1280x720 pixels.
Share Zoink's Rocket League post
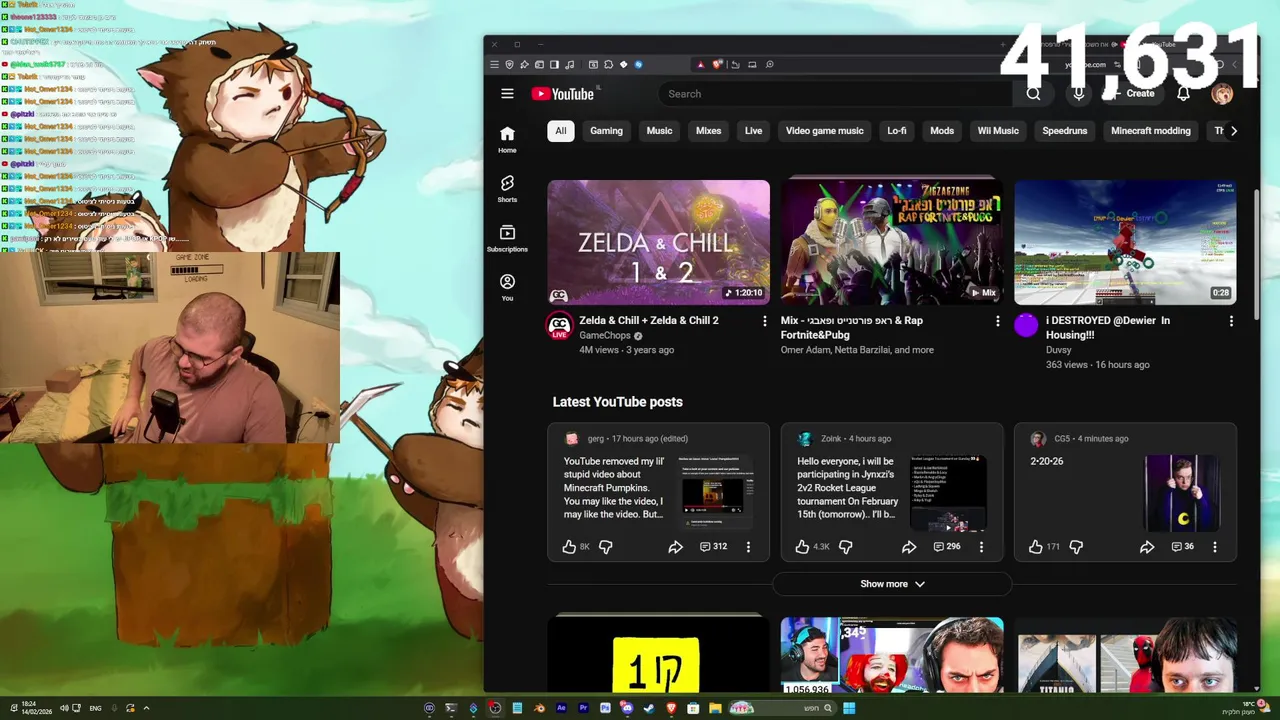(x=908, y=547)
